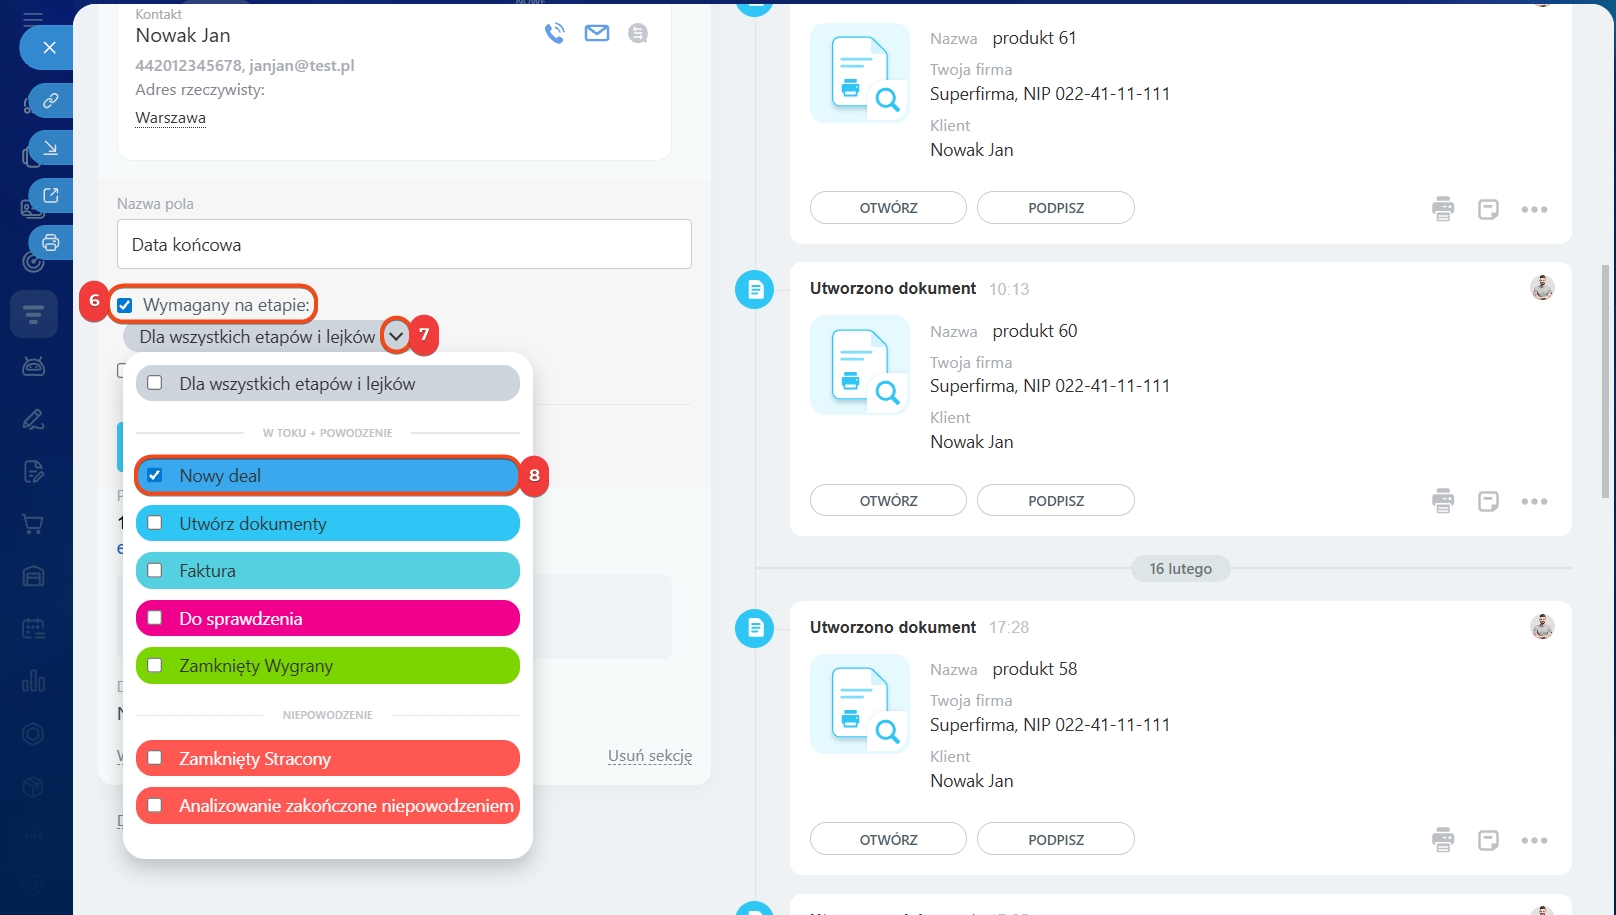Close the deal slider with X button
This screenshot has height=915, width=1616.
(x=49, y=47)
